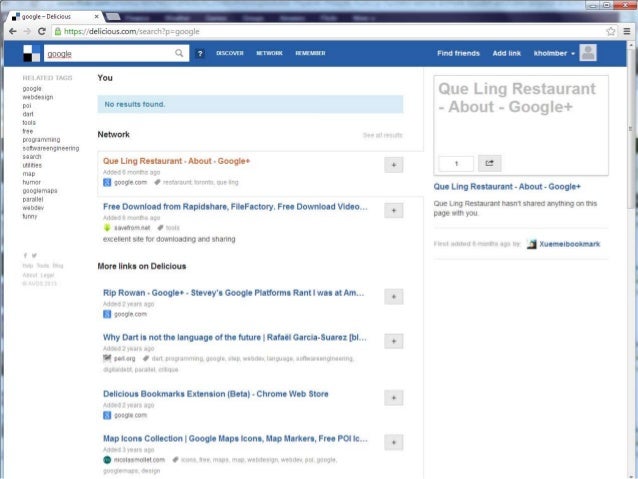Add Rip Rowan Google+ link plus

click(x=393, y=297)
